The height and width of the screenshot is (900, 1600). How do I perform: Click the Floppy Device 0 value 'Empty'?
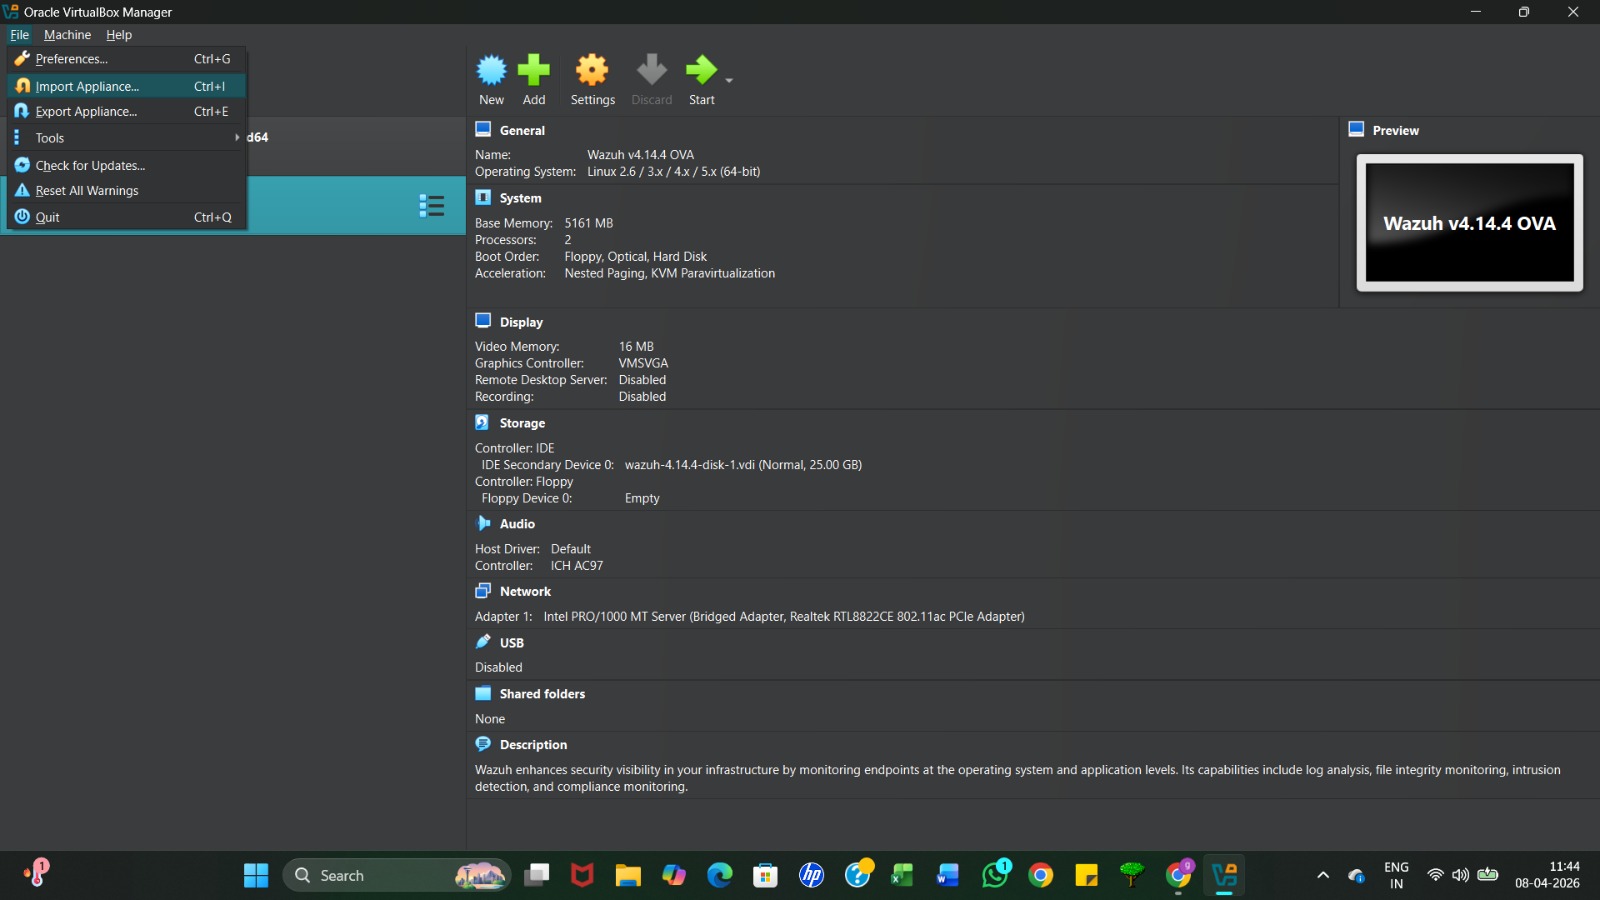pos(642,498)
